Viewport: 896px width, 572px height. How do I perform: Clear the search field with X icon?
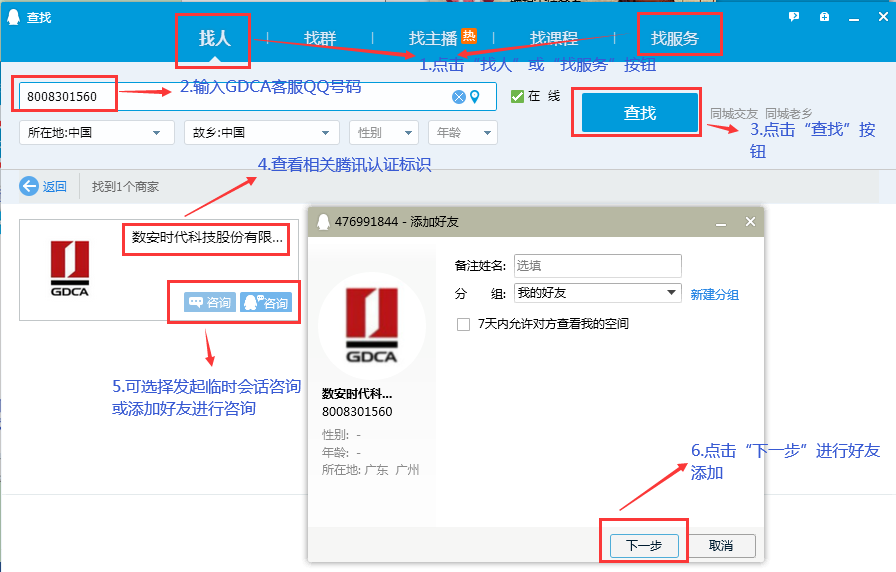click(458, 97)
